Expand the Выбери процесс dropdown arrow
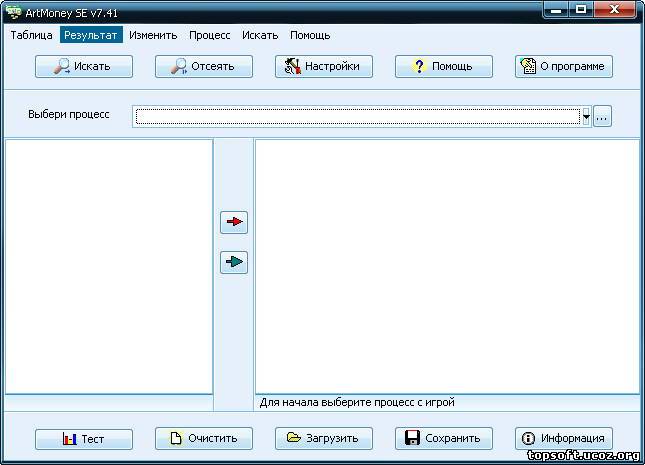Viewport: 645px width, 465px height. pyautogui.click(x=586, y=116)
